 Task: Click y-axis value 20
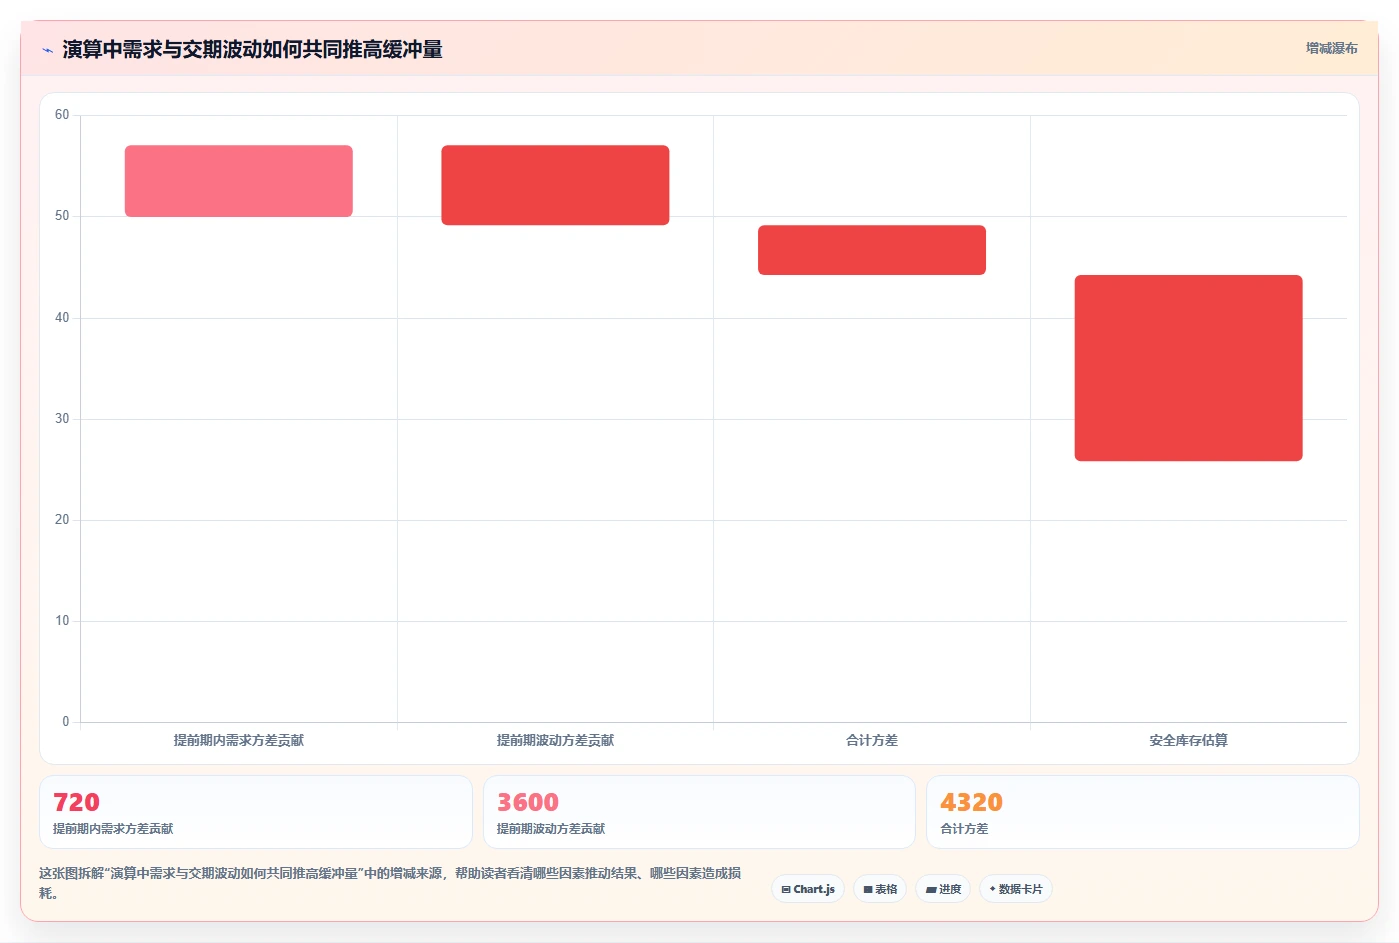pyautogui.click(x=62, y=520)
